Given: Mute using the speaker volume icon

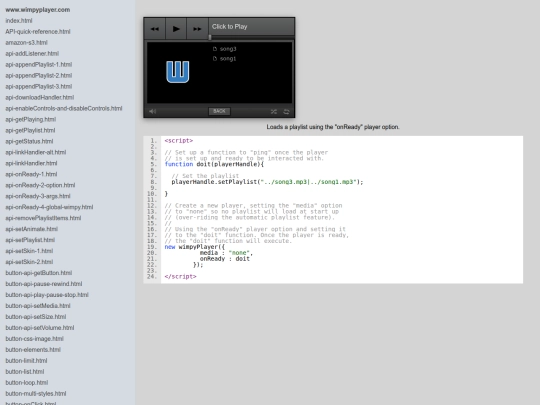Looking at the screenshot, I should [x=153, y=111].
